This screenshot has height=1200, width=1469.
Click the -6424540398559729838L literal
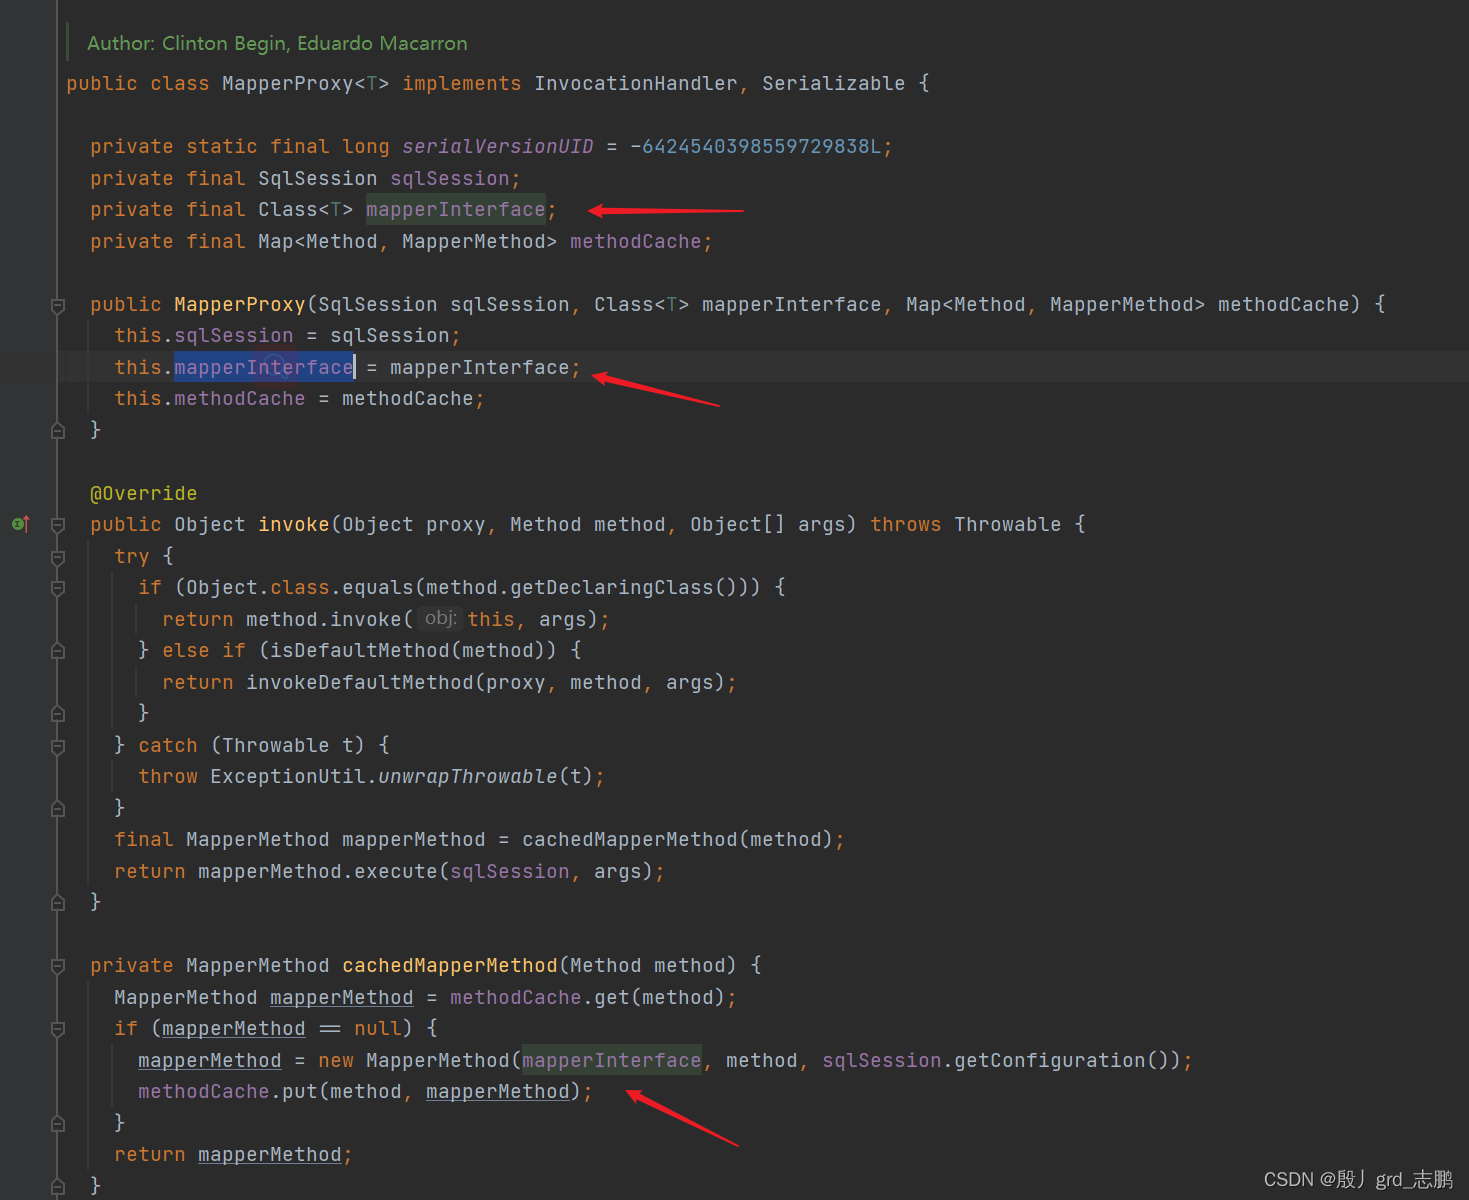[756, 147]
